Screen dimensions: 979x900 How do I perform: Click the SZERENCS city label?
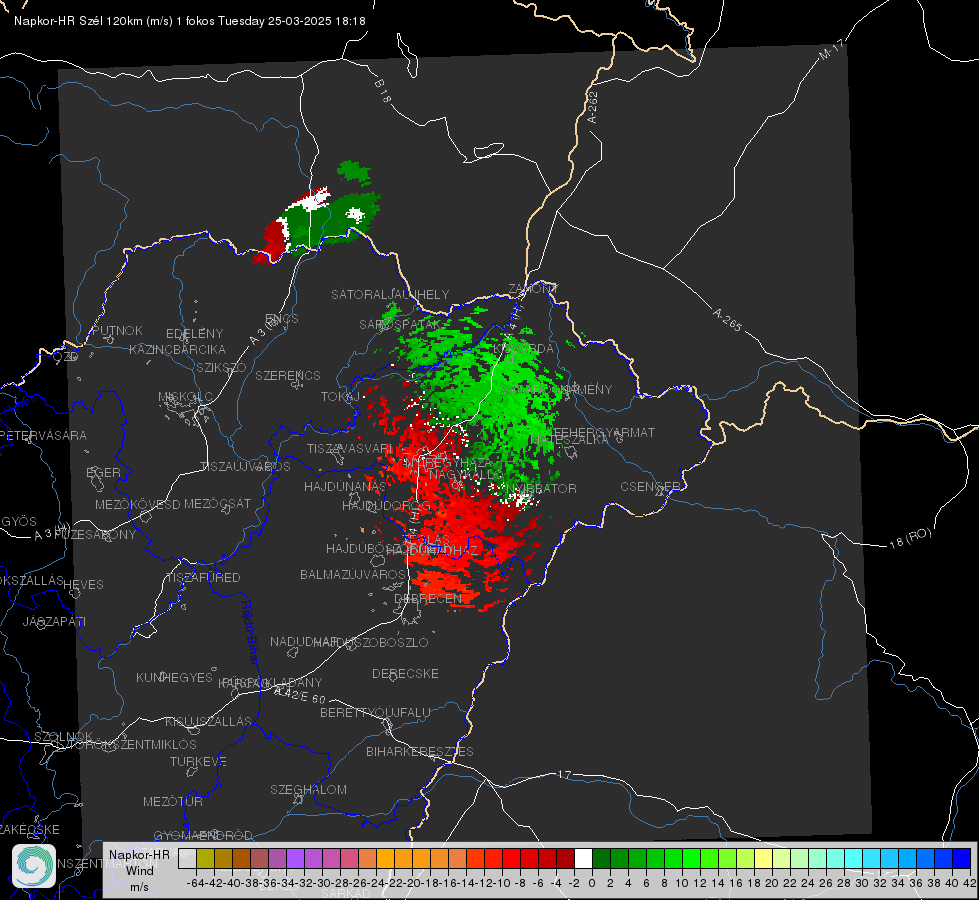pos(288,375)
